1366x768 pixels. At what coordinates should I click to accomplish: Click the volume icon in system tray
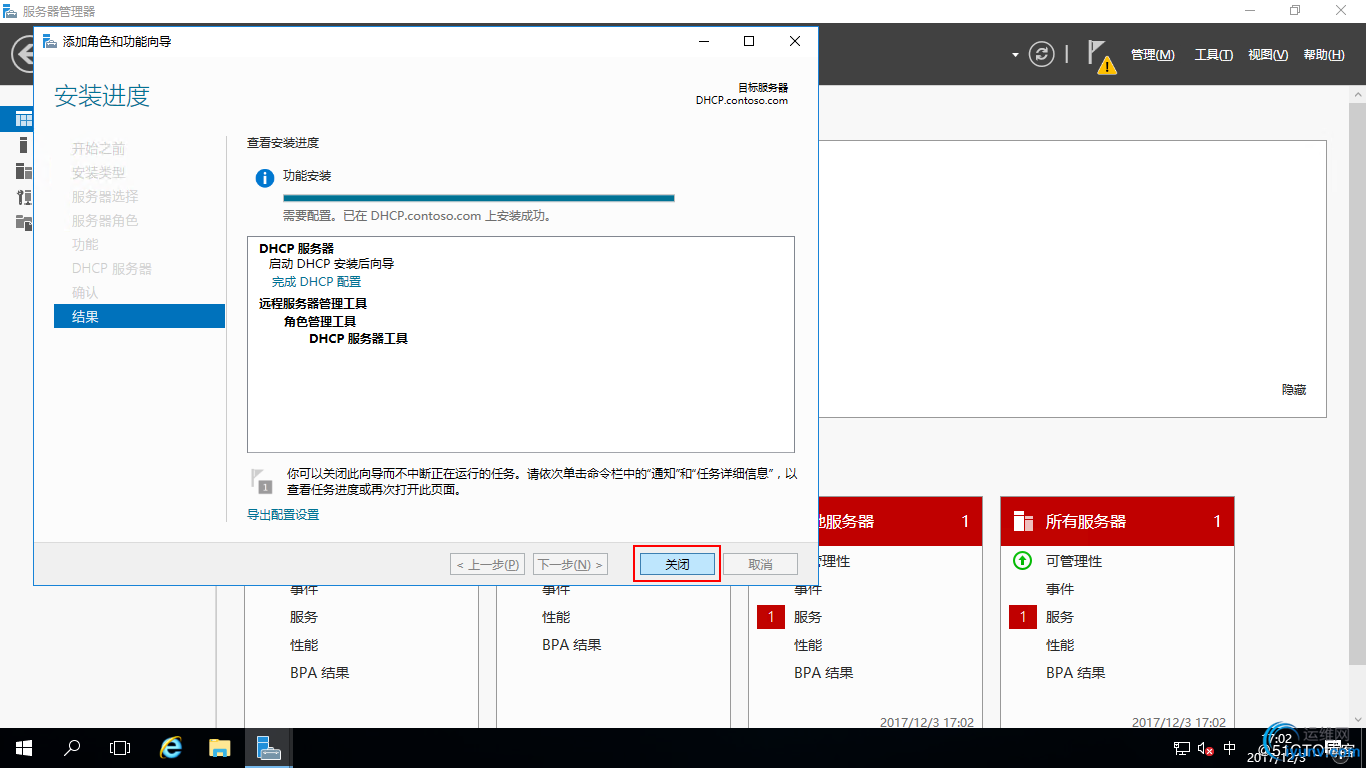[x=1205, y=748]
